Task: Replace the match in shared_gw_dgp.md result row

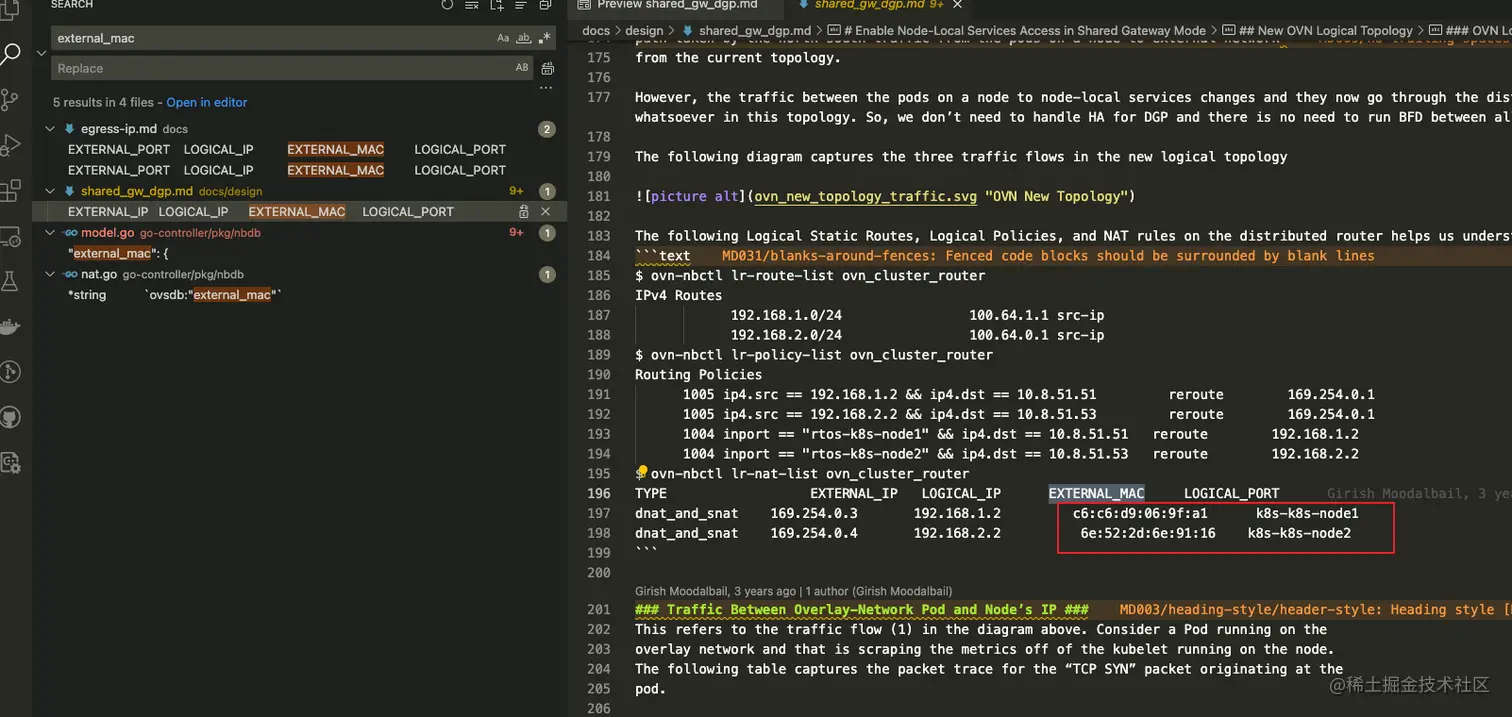Action: [524, 212]
